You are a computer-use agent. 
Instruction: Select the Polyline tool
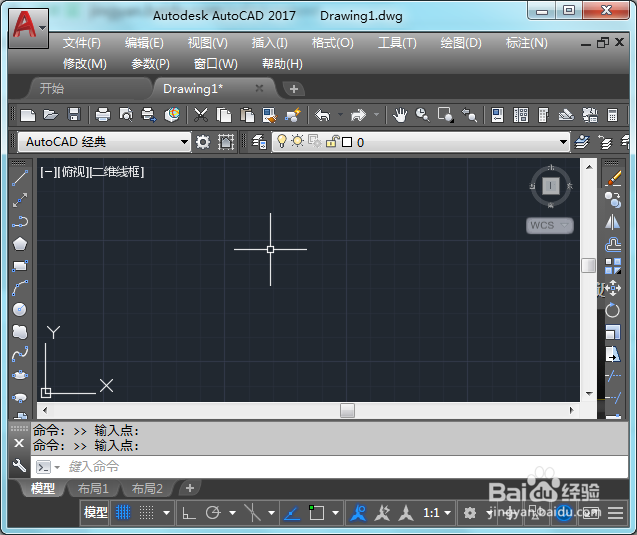[x=20, y=222]
